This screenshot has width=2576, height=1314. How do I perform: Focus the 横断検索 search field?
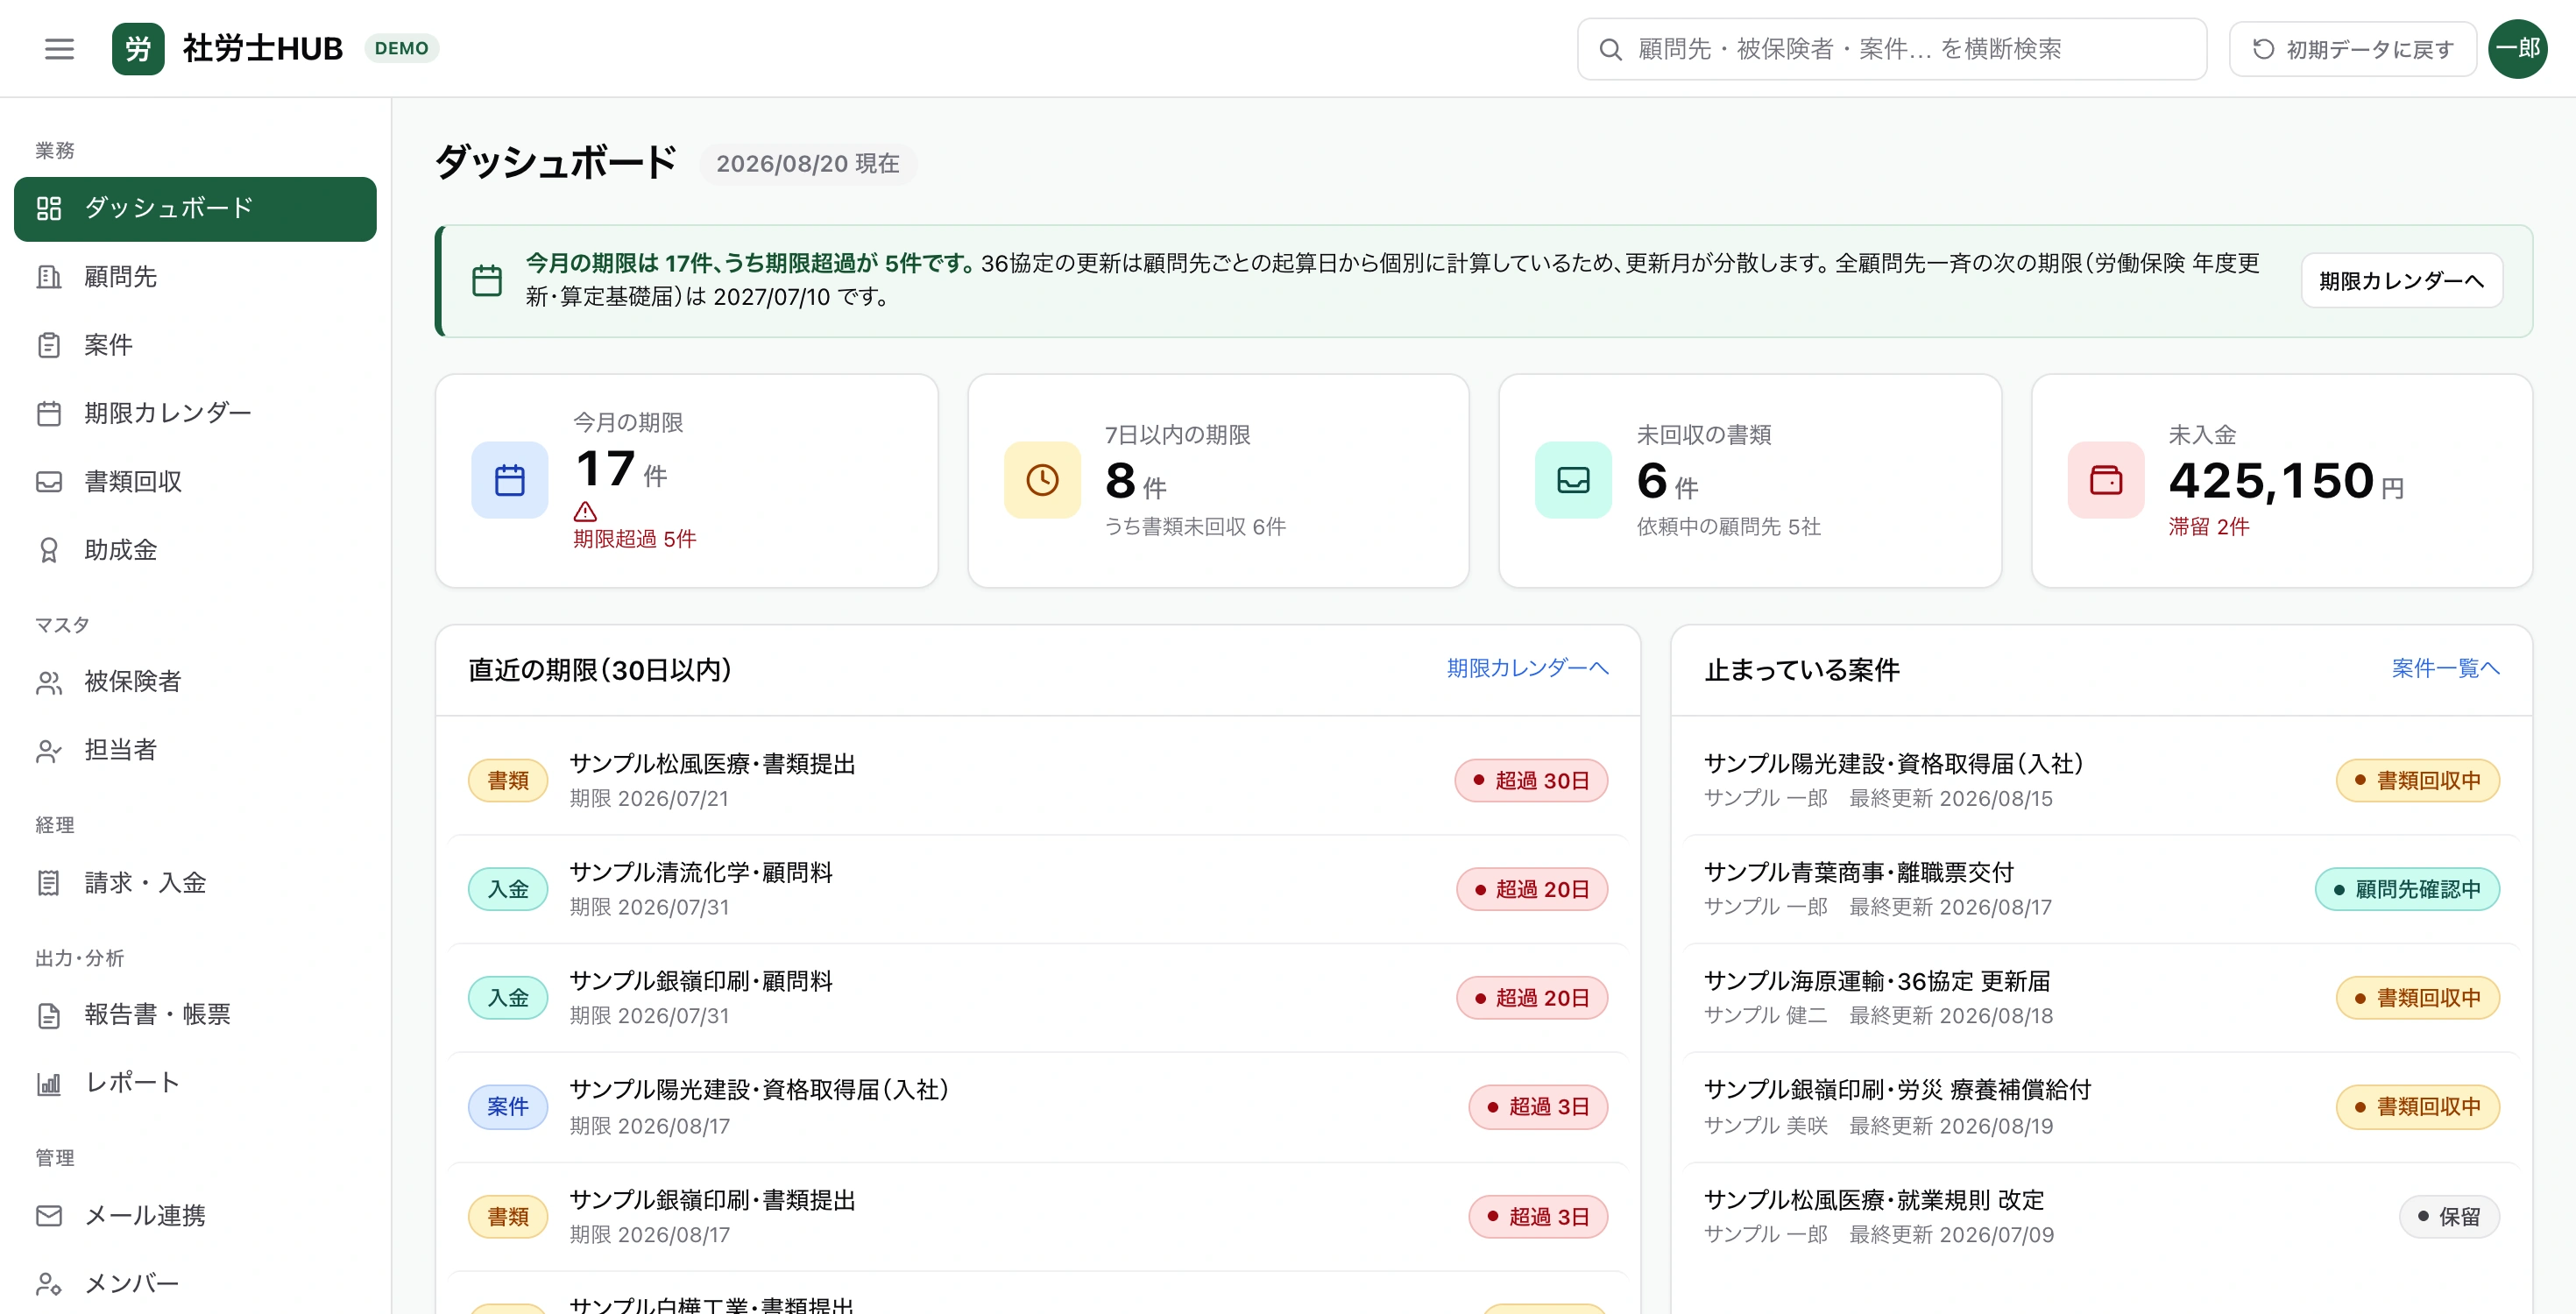pos(1891,49)
